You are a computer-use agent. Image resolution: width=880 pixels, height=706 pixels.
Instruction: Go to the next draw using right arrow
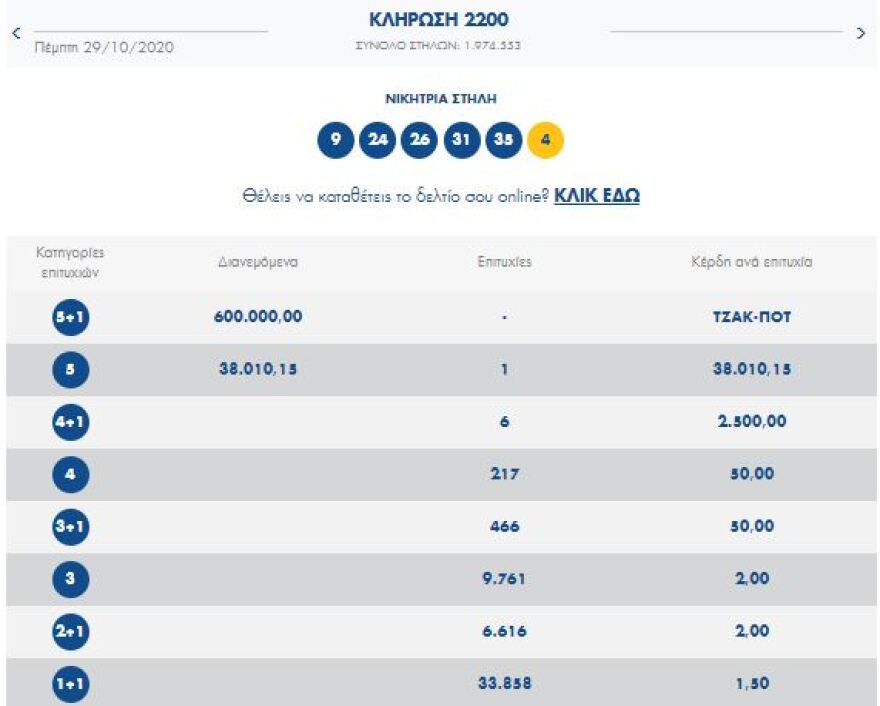pyautogui.click(x=862, y=33)
